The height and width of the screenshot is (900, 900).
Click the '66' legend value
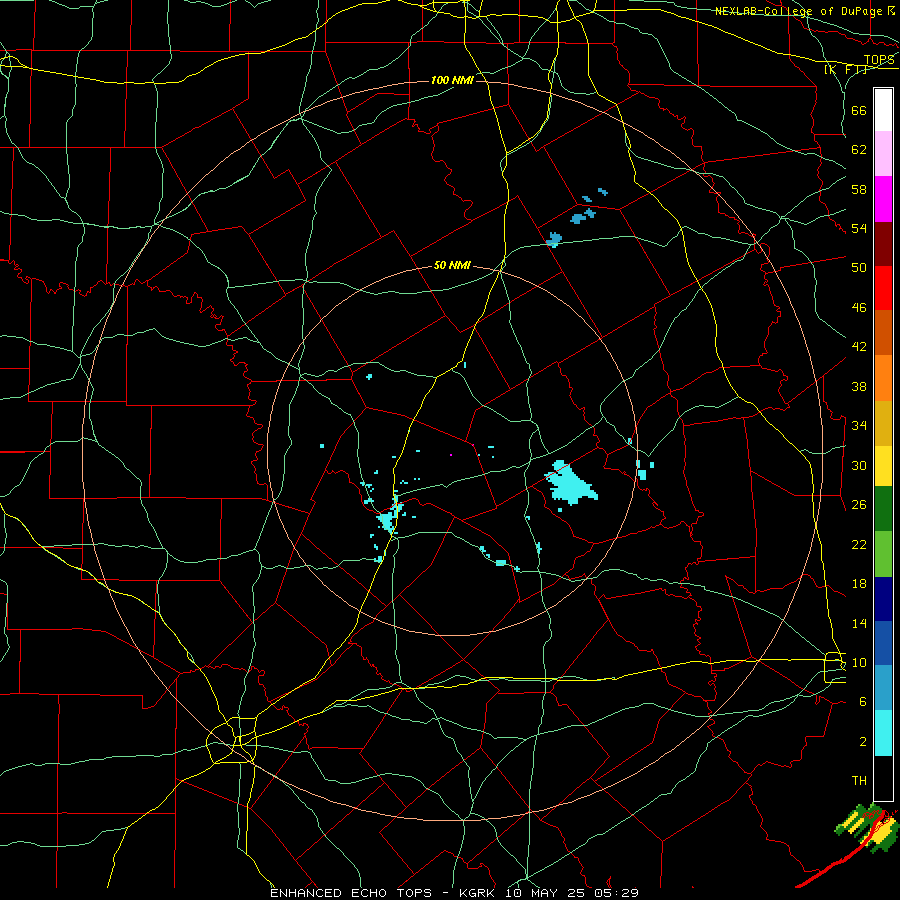(859, 110)
